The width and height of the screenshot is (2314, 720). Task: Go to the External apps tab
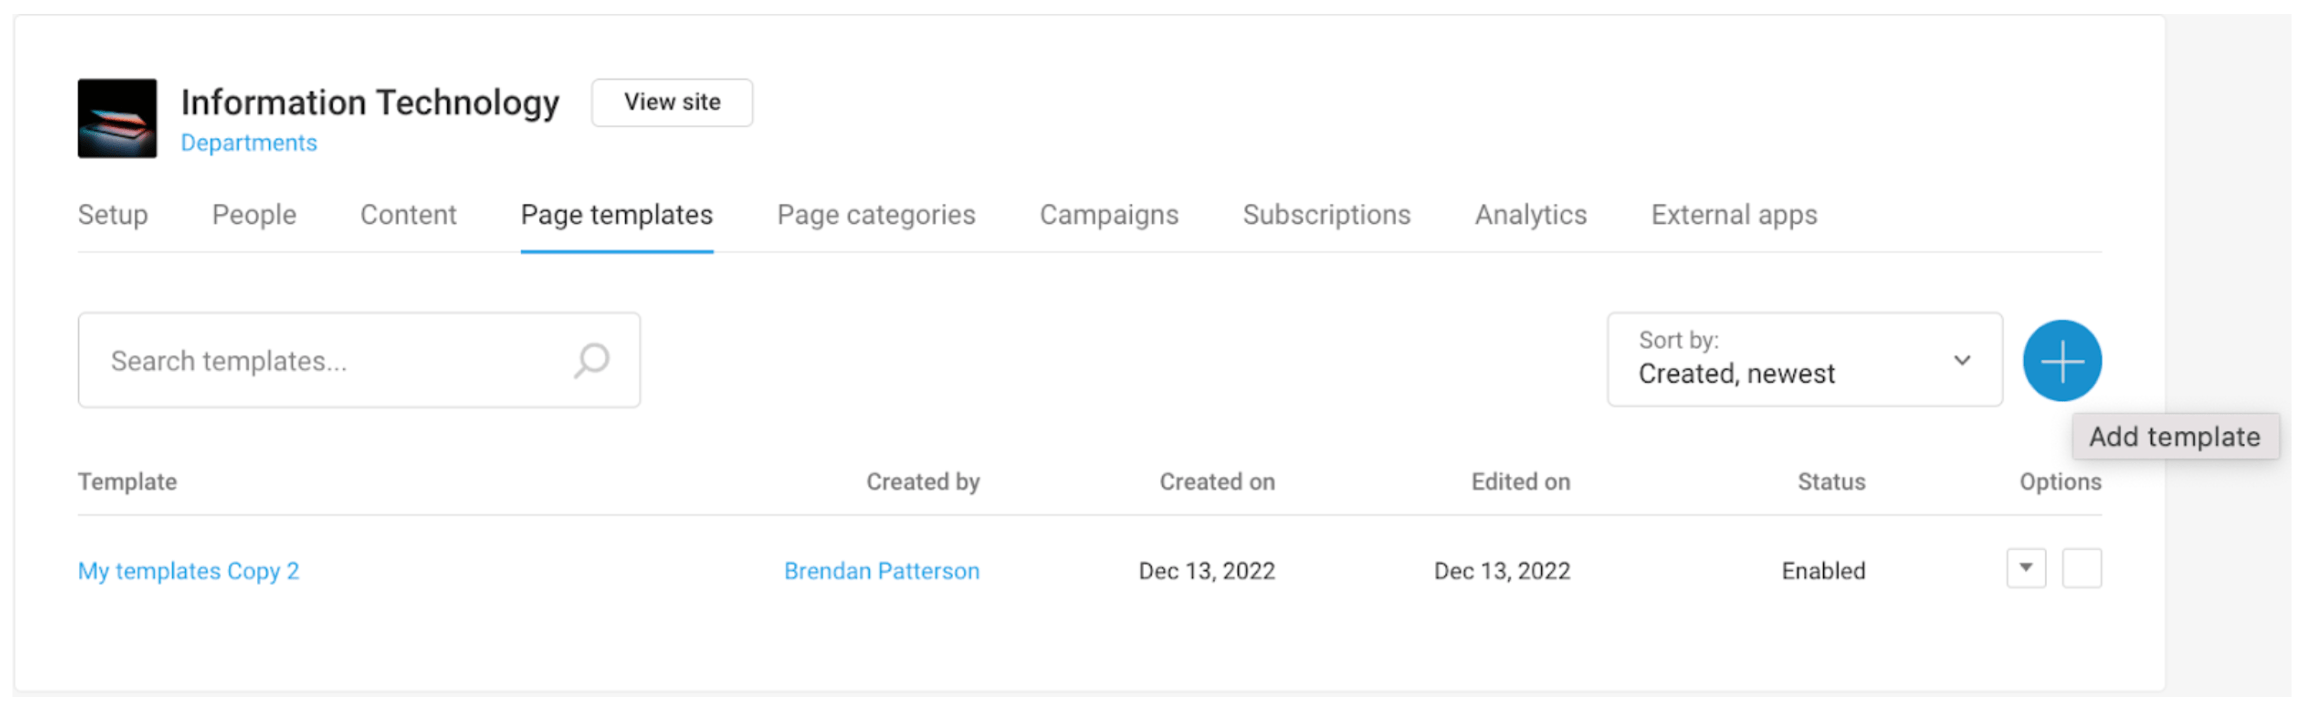1734,215
